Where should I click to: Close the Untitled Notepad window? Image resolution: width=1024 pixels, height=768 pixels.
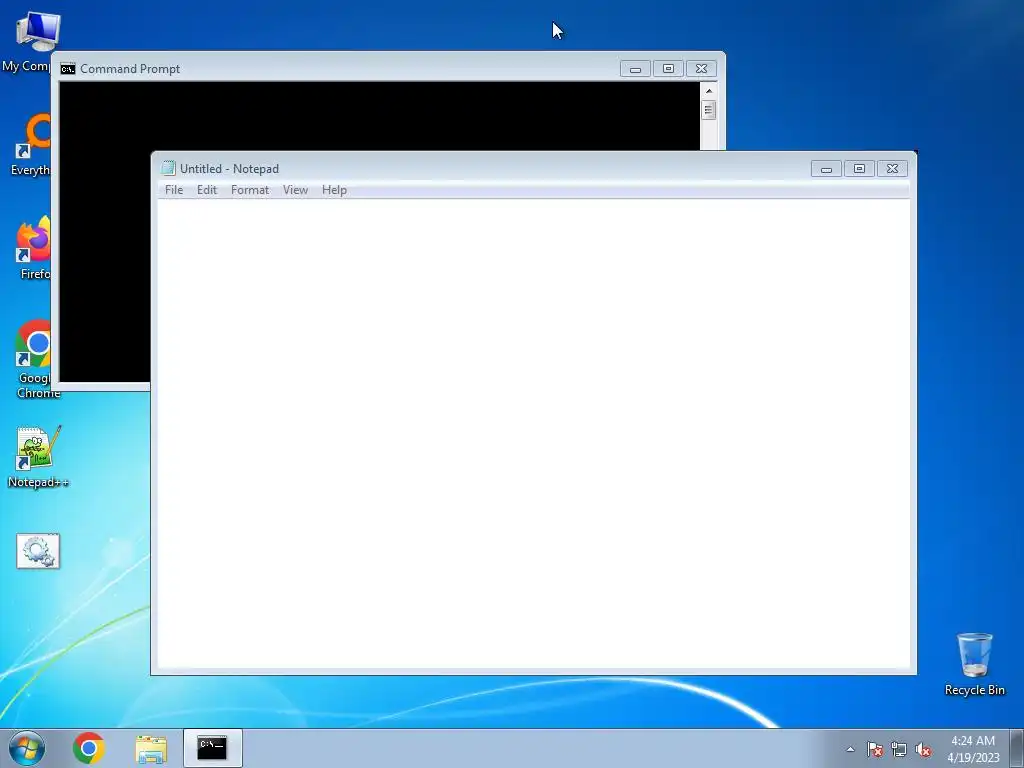click(x=892, y=169)
